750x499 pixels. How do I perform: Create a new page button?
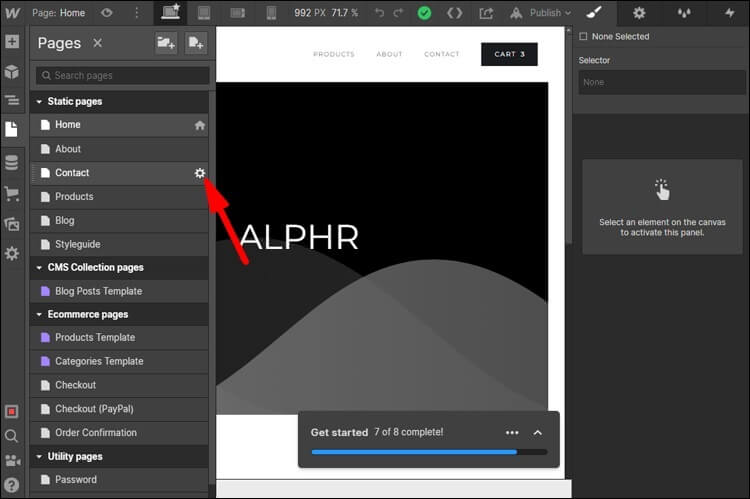[x=196, y=43]
